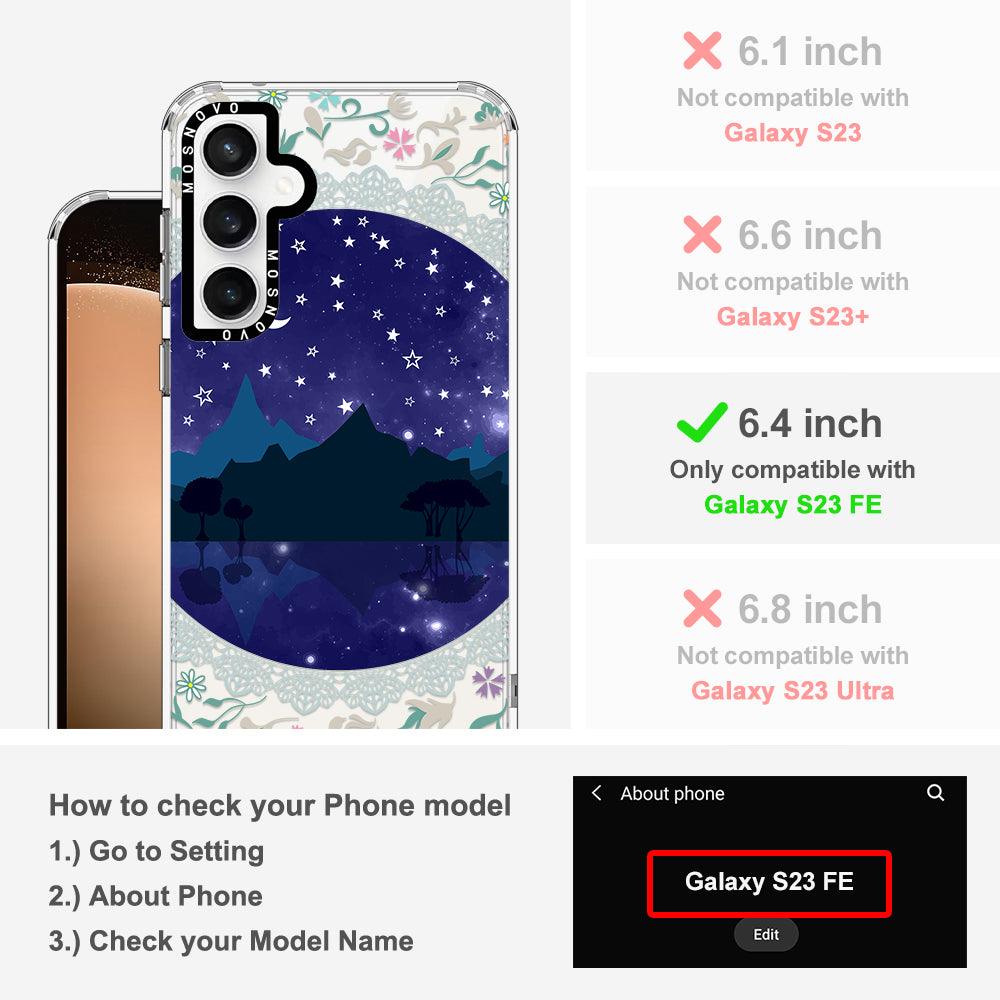Image resolution: width=1000 pixels, height=1000 pixels.
Task: Click the front-facing phone screen image
Action: pyautogui.click(x=106, y=459)
